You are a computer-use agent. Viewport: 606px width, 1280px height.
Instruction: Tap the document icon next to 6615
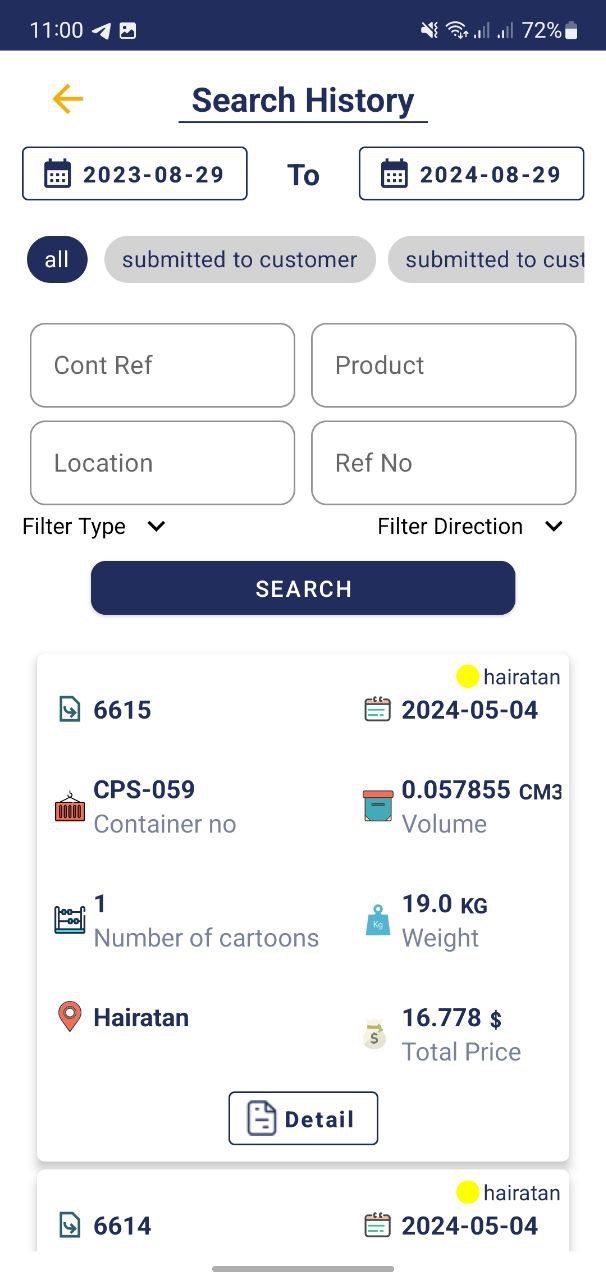(70, 710)
